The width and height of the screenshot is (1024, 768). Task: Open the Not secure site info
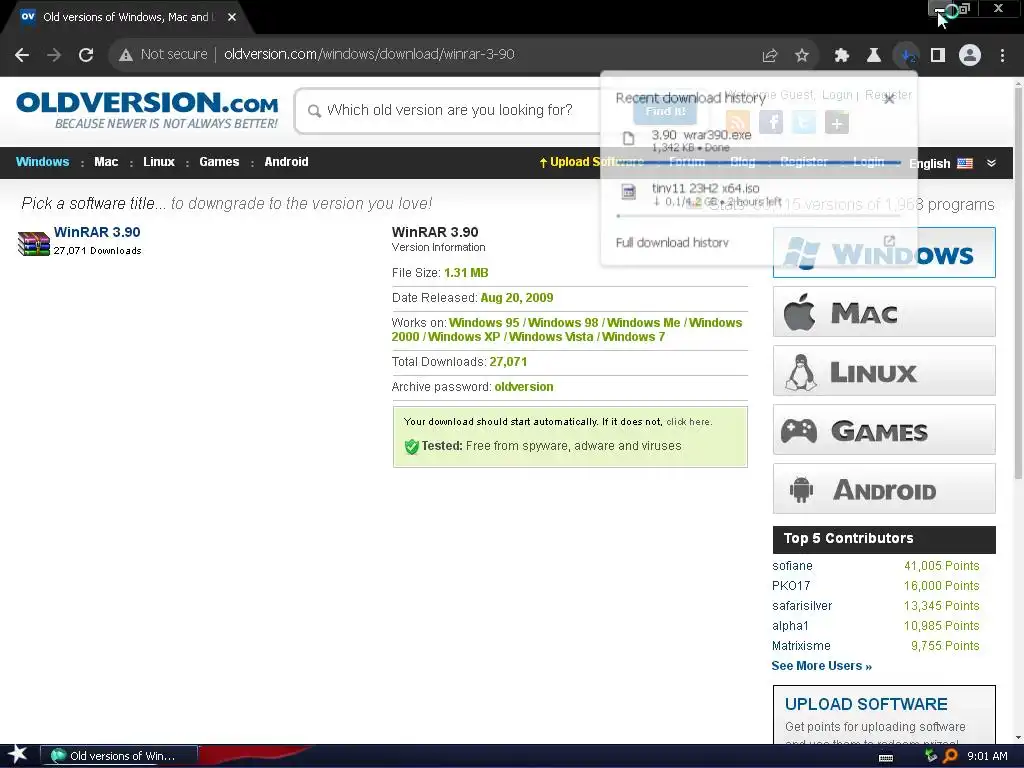[163, 54]
